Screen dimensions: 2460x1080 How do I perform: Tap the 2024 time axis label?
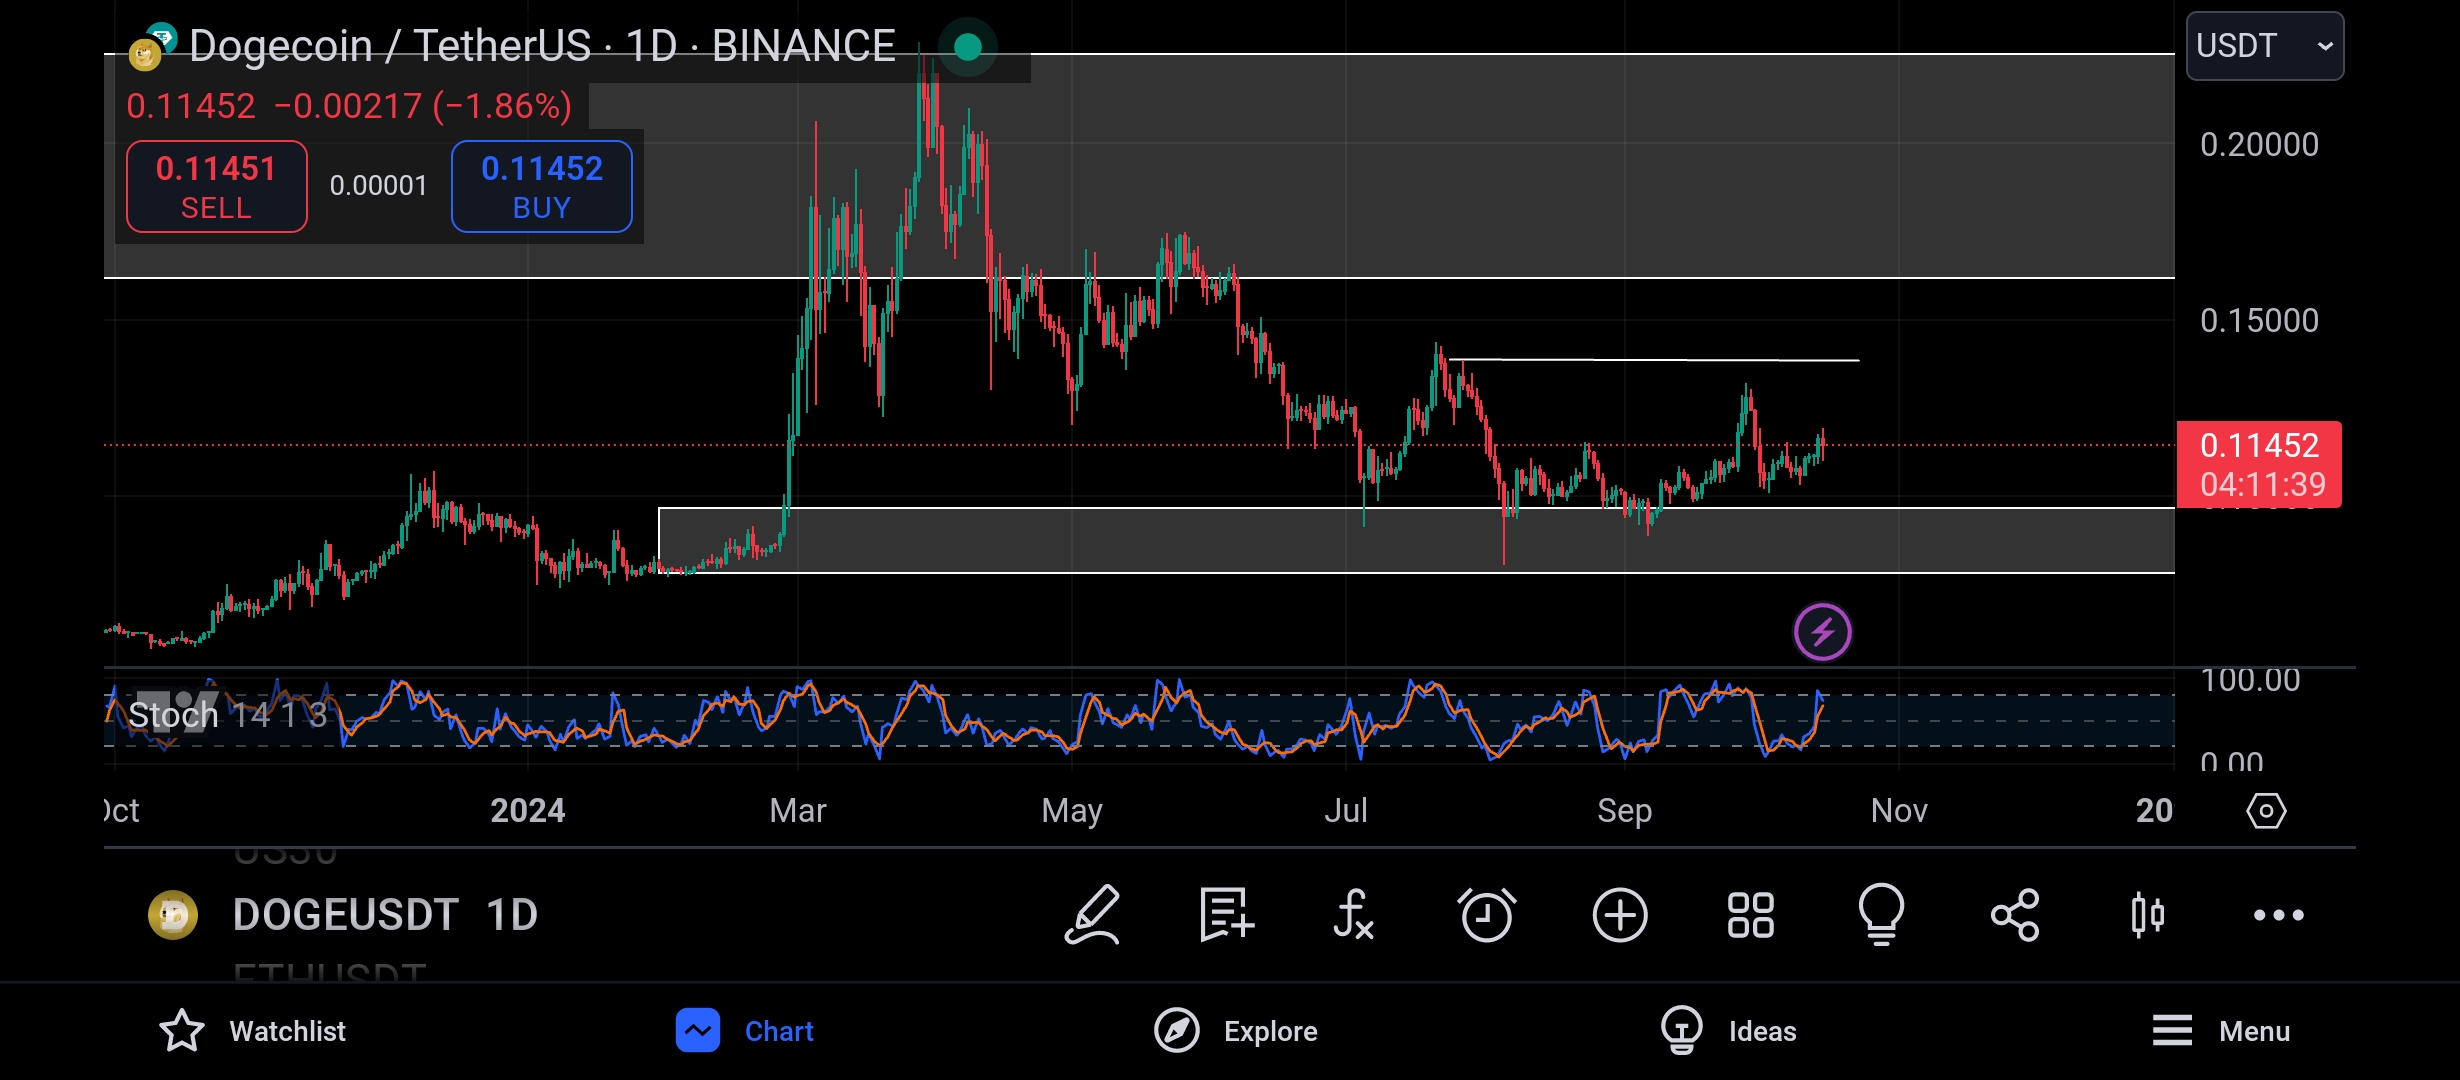coord(527,810)
